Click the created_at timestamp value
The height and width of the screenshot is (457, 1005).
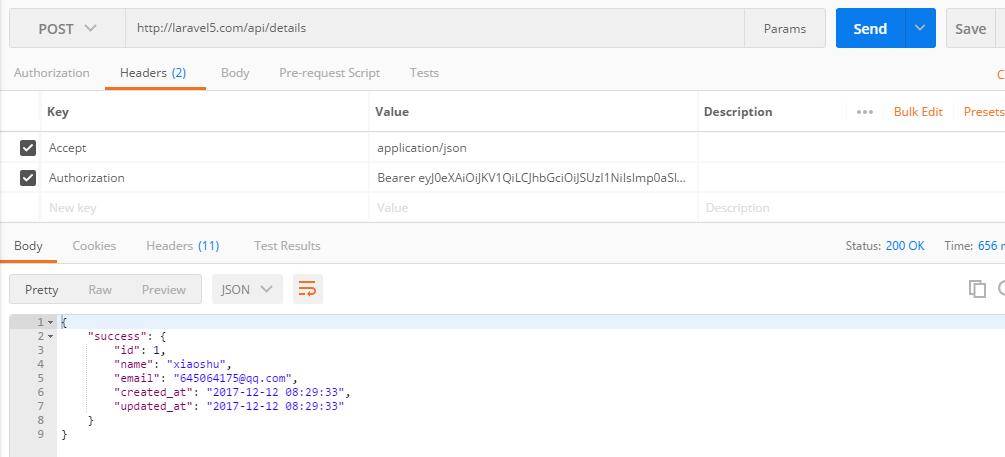coord(276,392)
